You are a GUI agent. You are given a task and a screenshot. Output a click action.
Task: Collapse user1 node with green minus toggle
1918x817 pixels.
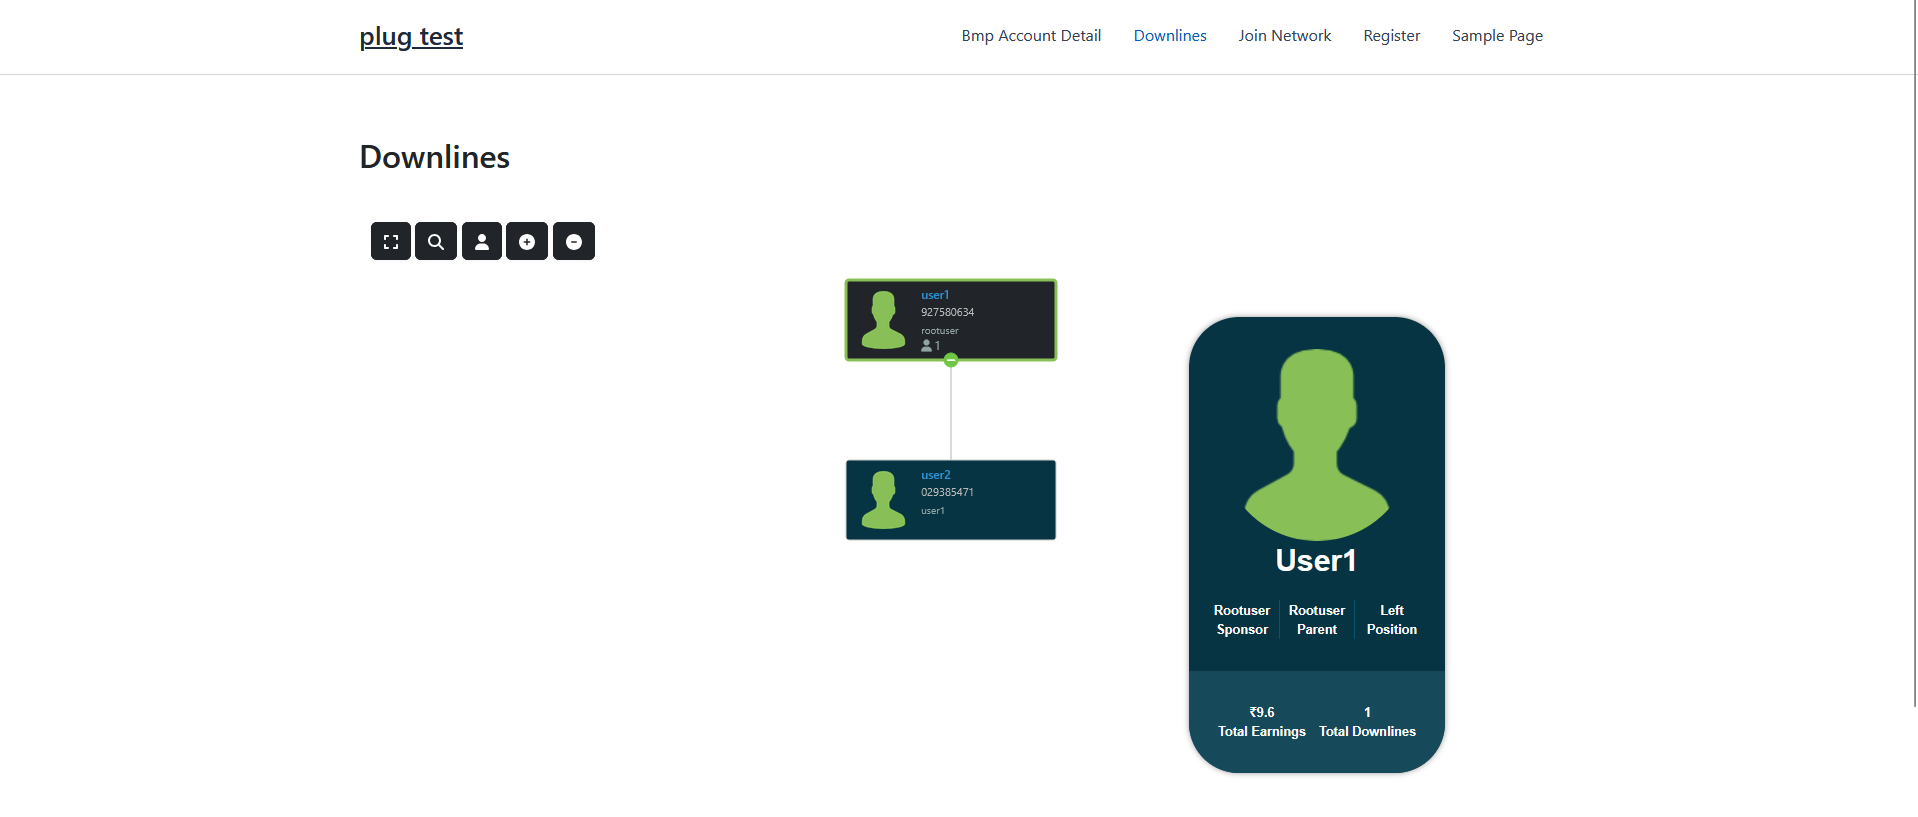[951, 360]
